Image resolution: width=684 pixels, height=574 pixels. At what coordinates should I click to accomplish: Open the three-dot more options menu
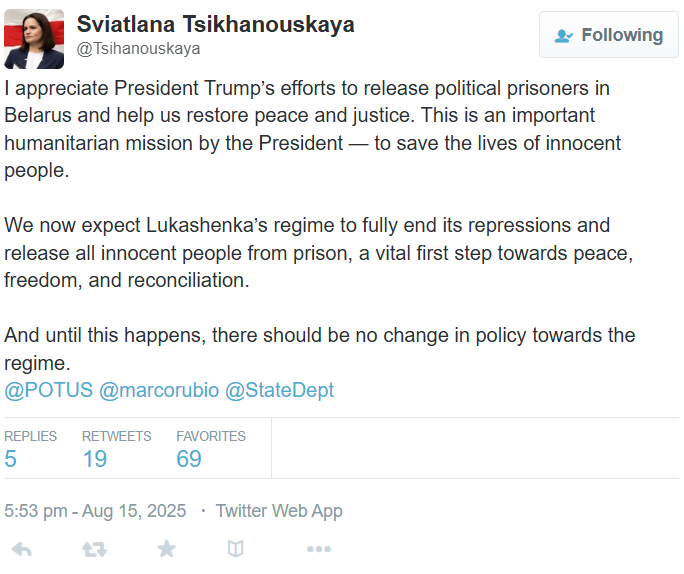tap(319, 549)
